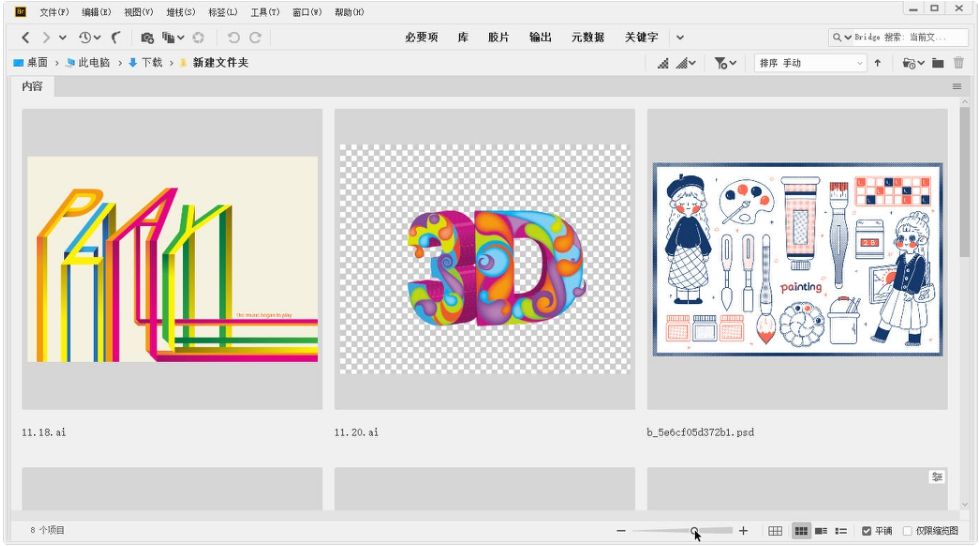Switch to the 必要项 workspace
Screen dimensions: 979x546
pyautogui.click(x=421, y=37)
